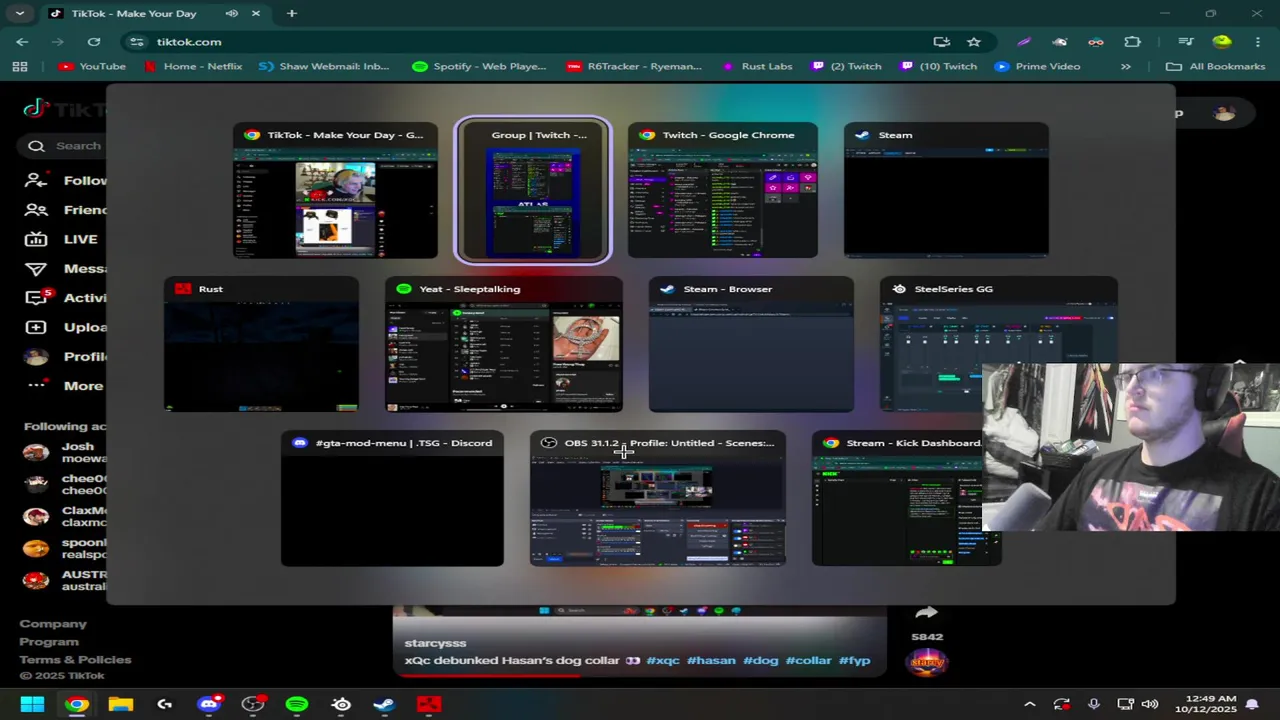Screen dimensions: 1280x720
Task: Open the Spotify - Web Player bookmark
Action: [480, 66]
